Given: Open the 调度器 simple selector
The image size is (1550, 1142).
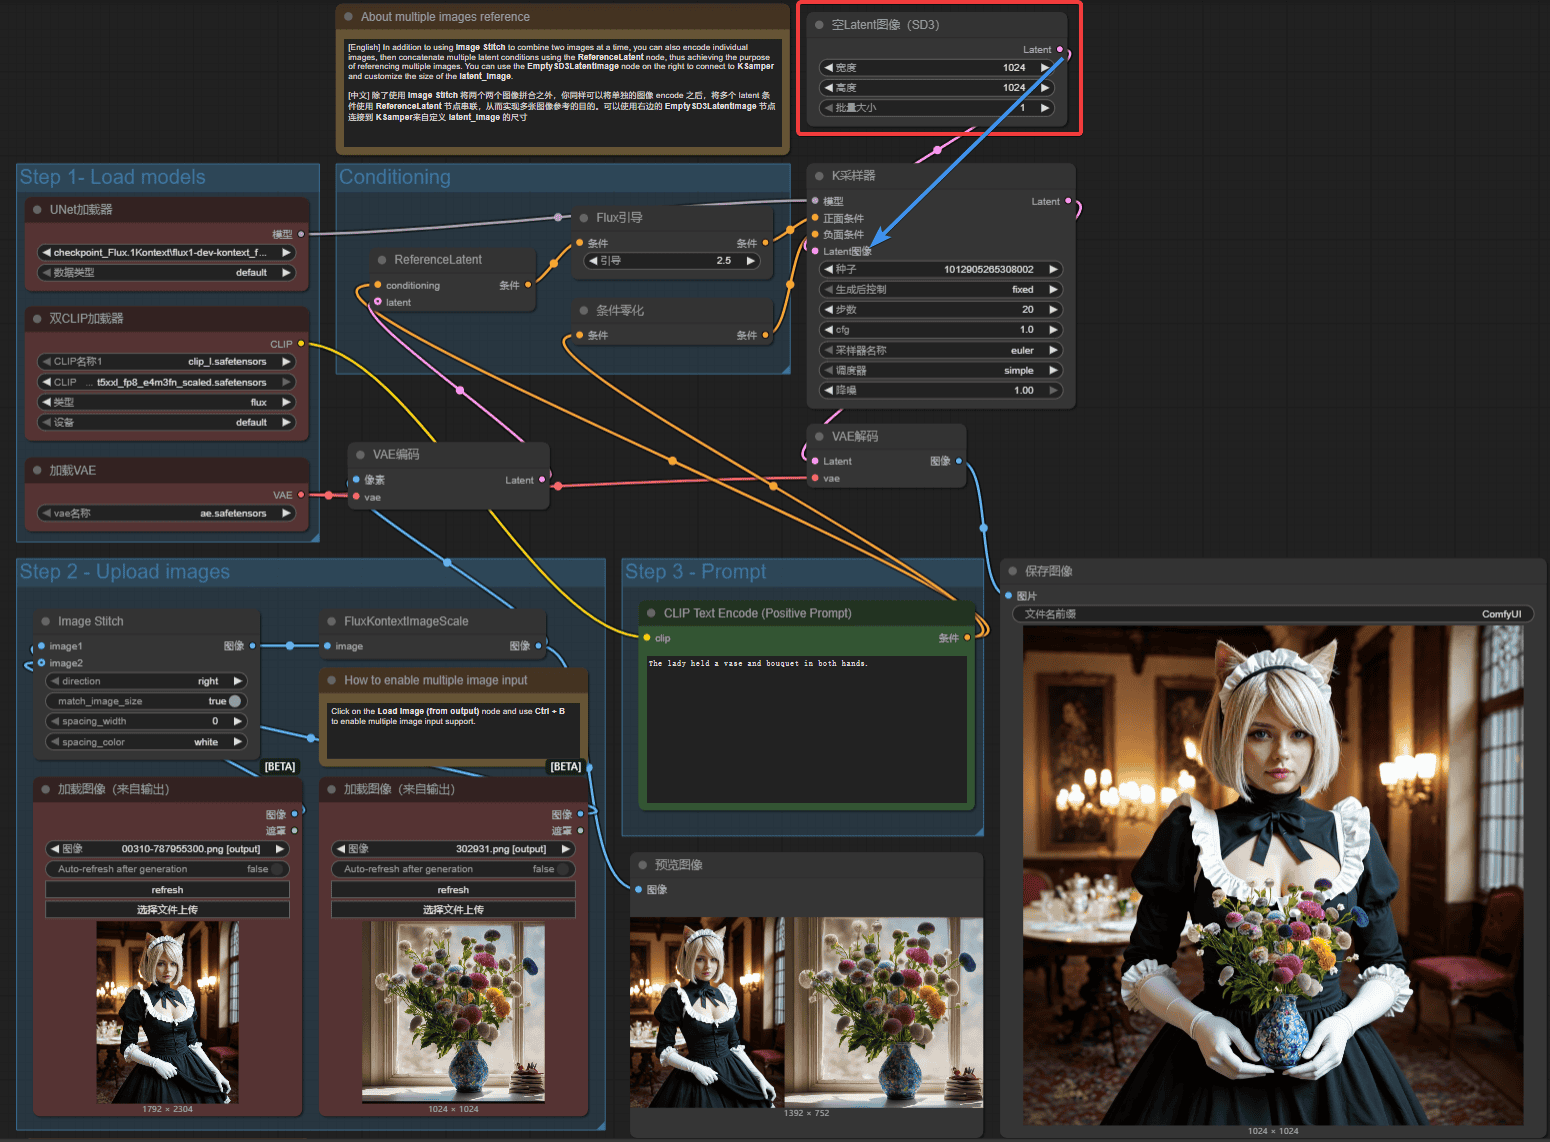Looking at the screenshot, I should tap(940, 371).
